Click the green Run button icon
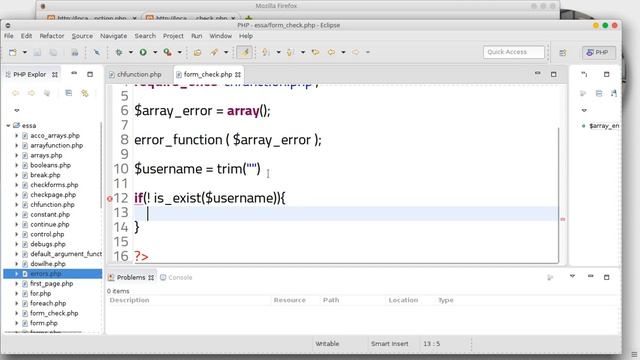 [143, 52]
